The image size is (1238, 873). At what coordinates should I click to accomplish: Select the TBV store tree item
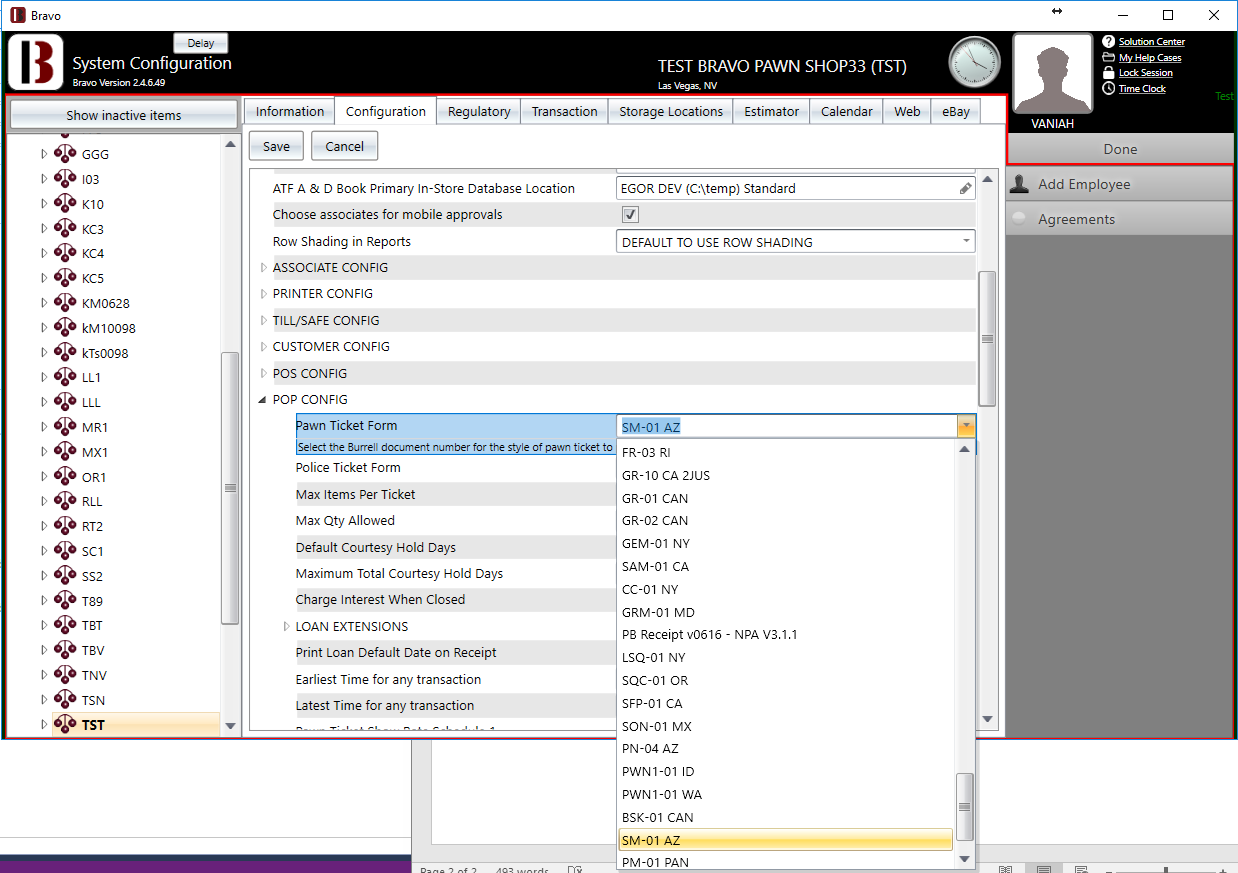(x=94, y=651)
